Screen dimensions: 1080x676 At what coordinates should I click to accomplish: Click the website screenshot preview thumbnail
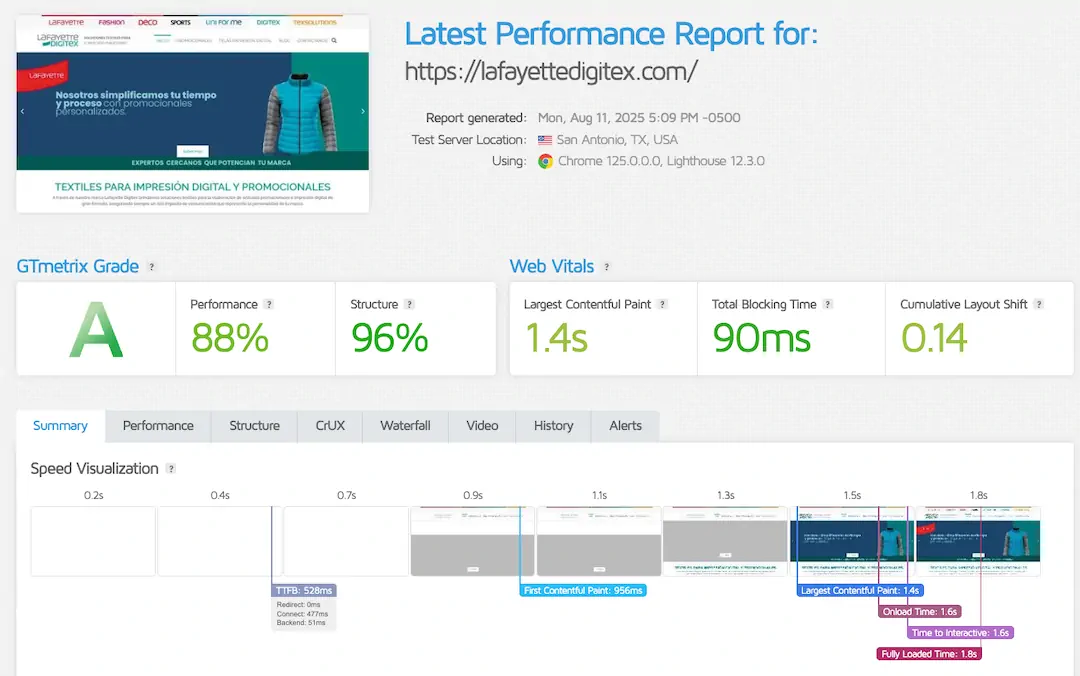pos(193,114)
